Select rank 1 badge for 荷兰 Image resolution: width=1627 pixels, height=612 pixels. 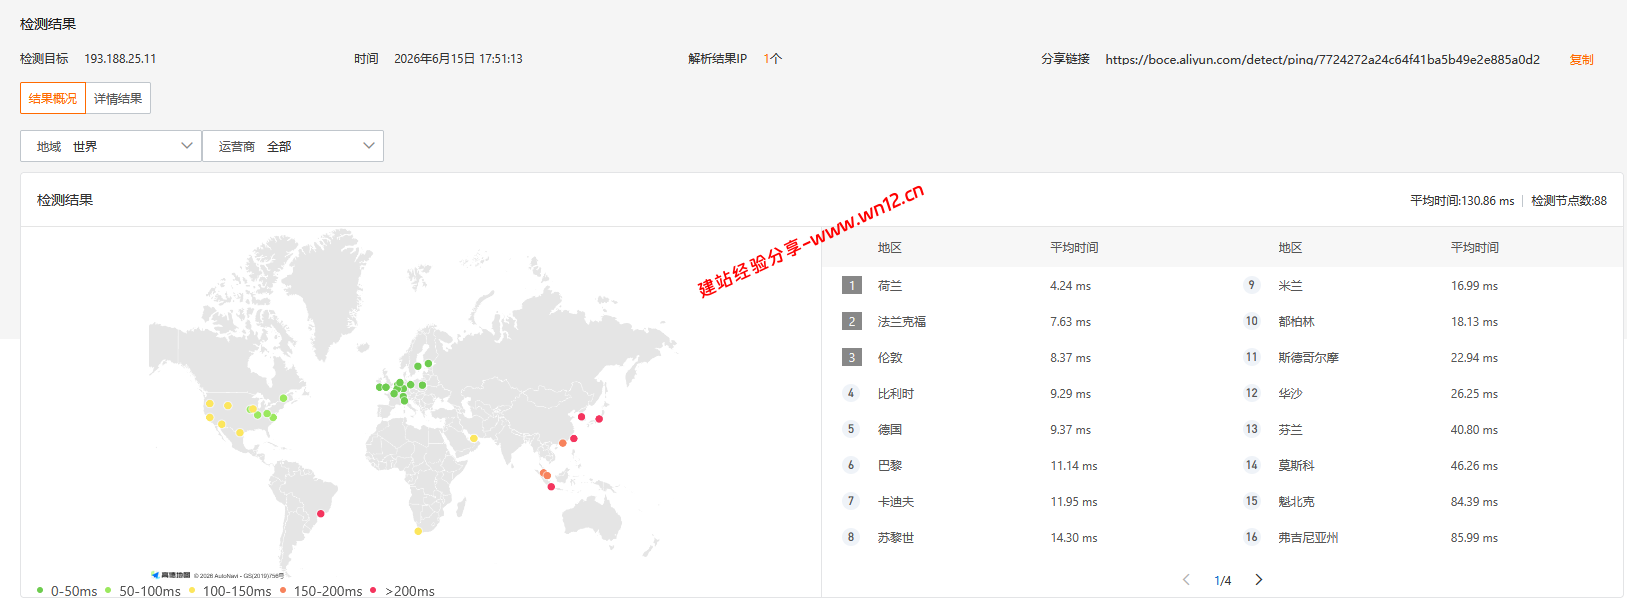click(852, 285)
